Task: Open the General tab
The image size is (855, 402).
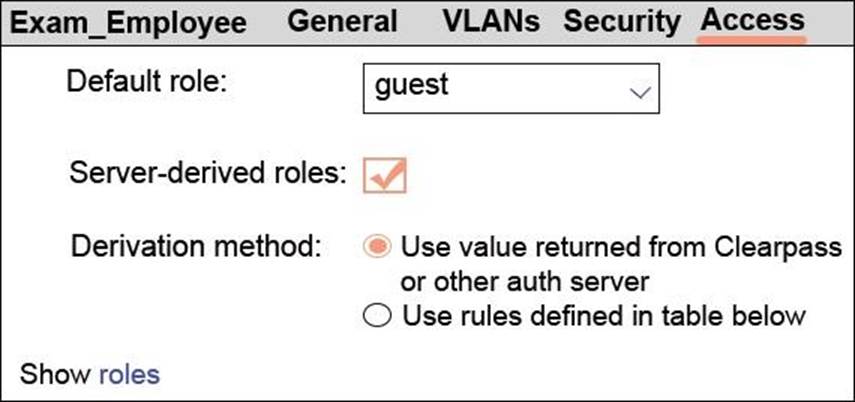Action: (342, 21)
